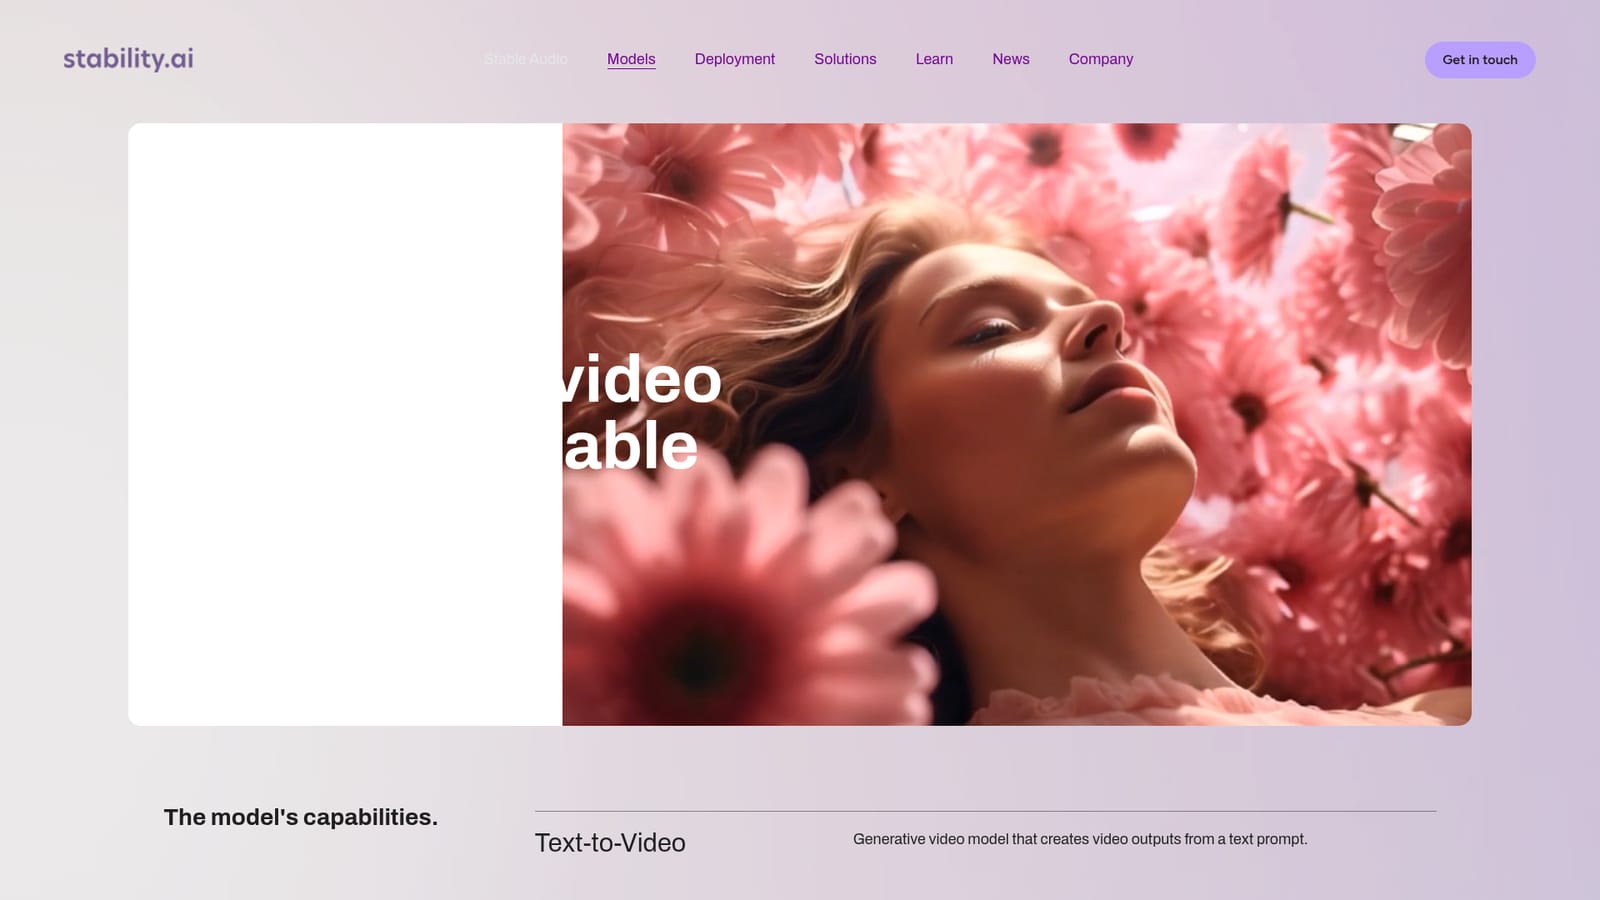Viewport: 1600px width, 900px height.
Task: Open the Learn menu
Action: 934,59
